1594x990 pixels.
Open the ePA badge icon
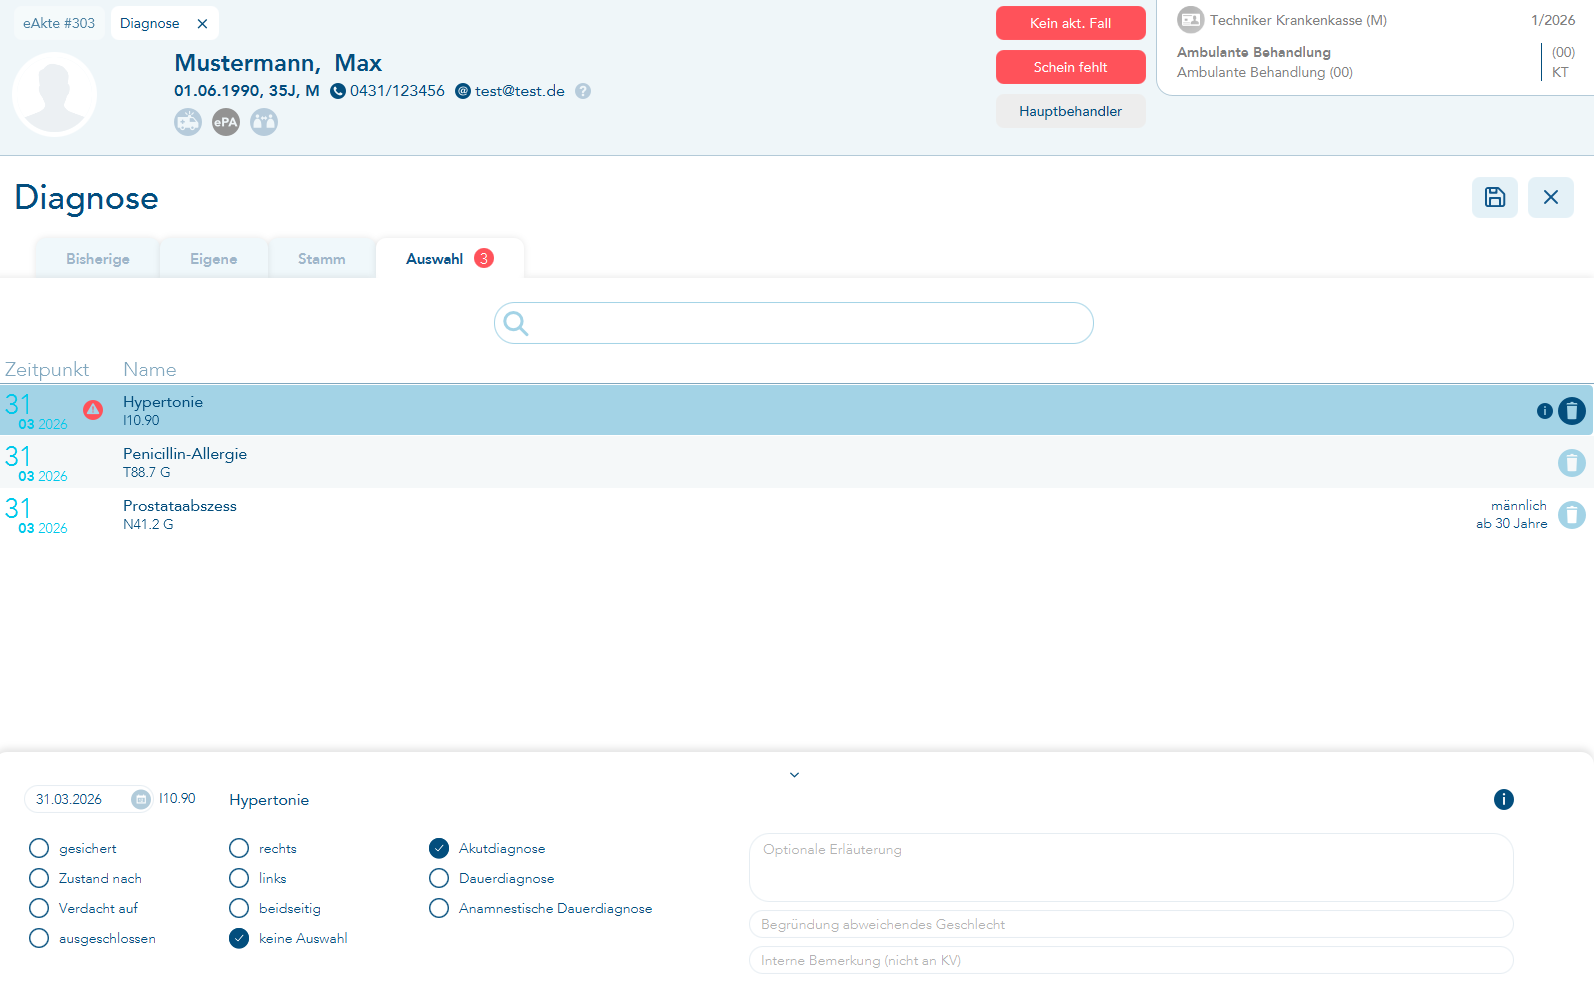(226, 122)
